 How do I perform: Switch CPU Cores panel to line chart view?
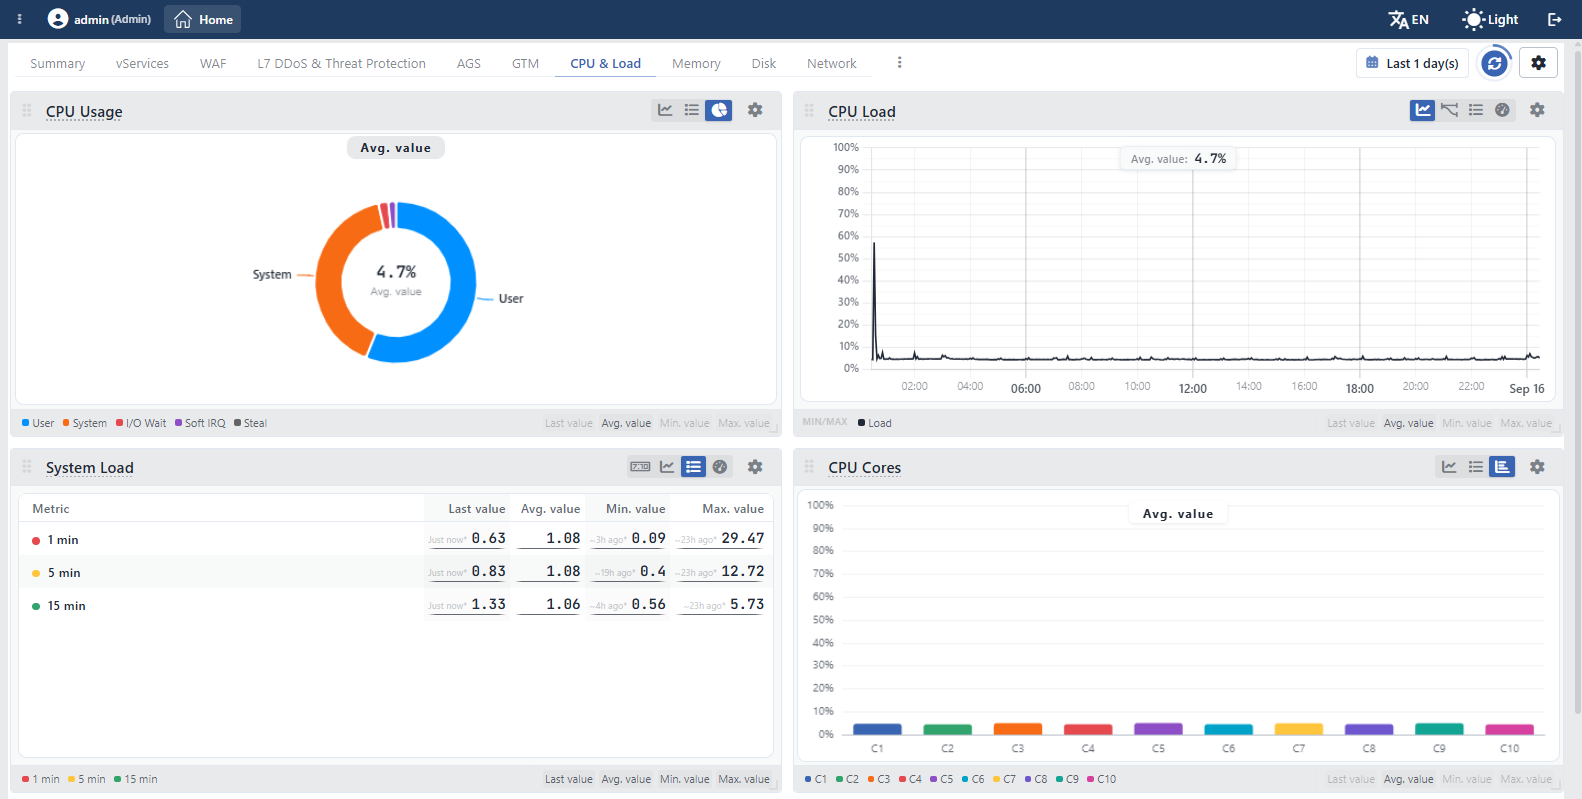point(1449,467)
